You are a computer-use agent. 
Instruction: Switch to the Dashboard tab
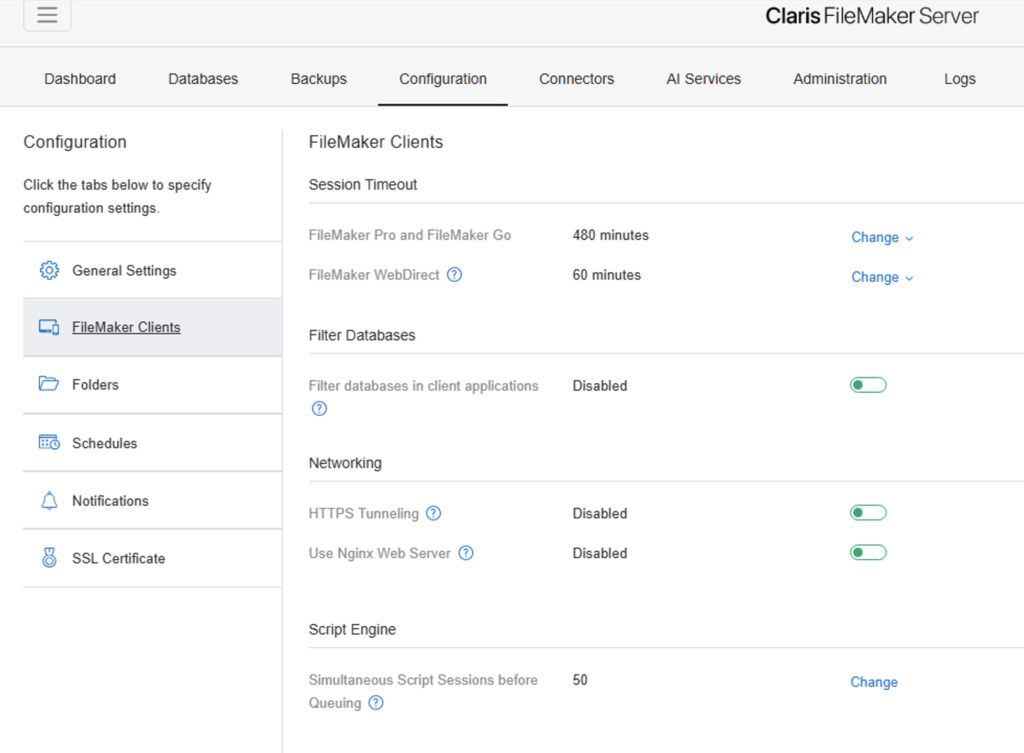[80, 79]
